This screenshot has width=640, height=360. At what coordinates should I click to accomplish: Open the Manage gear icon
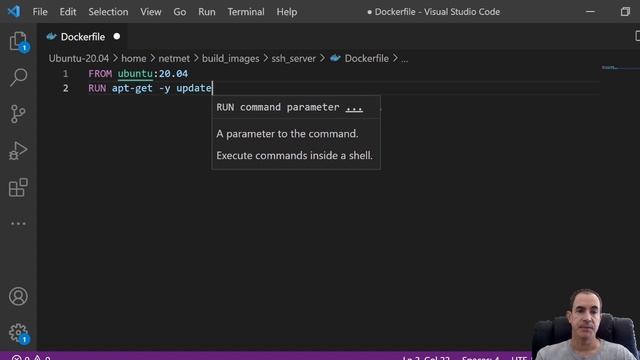(18, 333)
